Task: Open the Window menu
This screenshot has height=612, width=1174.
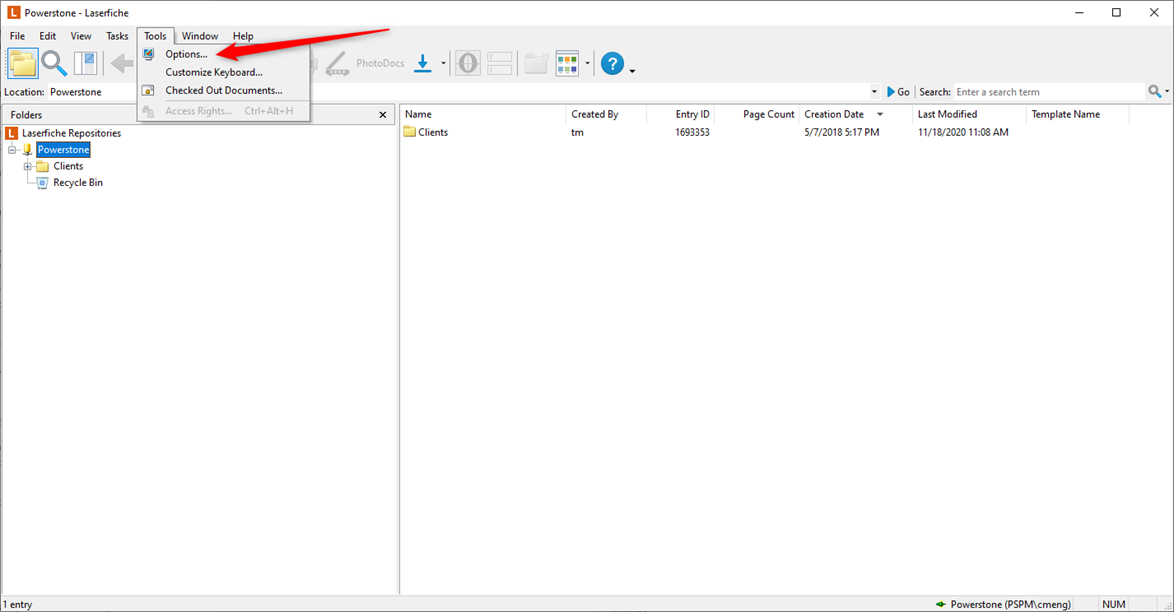Action: (x=200, y=36)
